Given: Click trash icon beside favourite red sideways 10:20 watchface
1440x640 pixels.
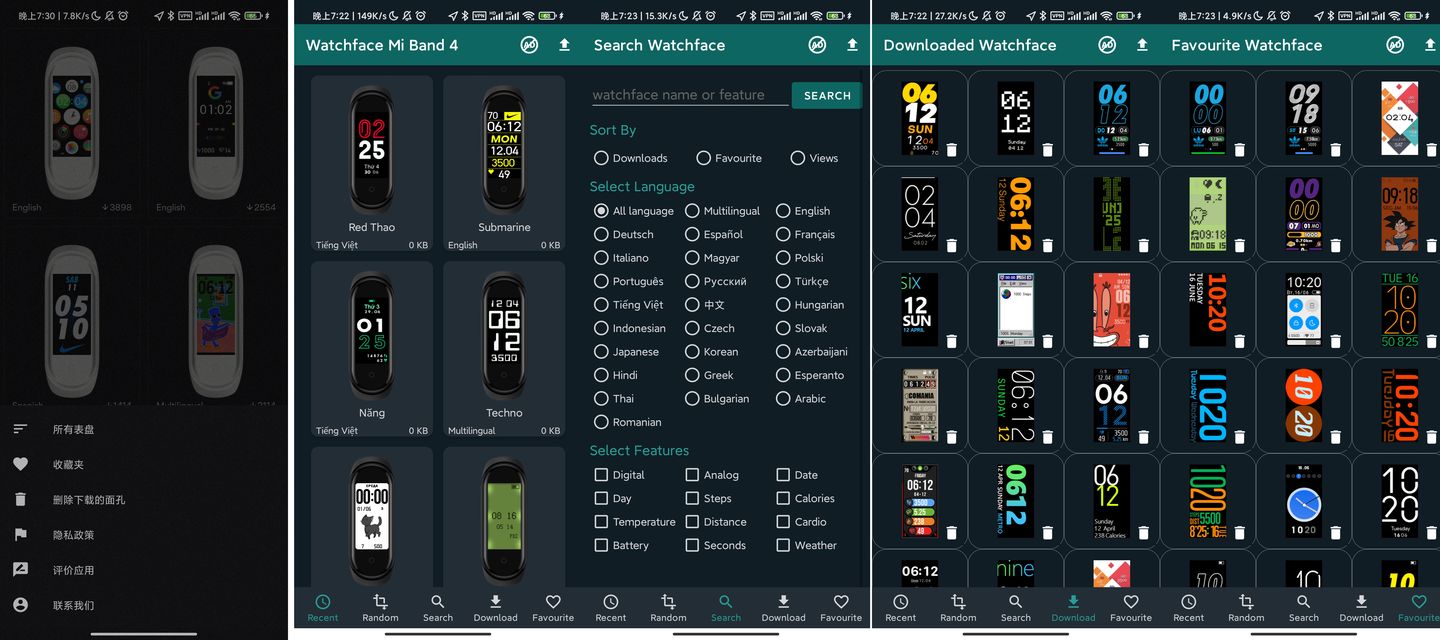Looking at the screenshot, I should 1239,341.
